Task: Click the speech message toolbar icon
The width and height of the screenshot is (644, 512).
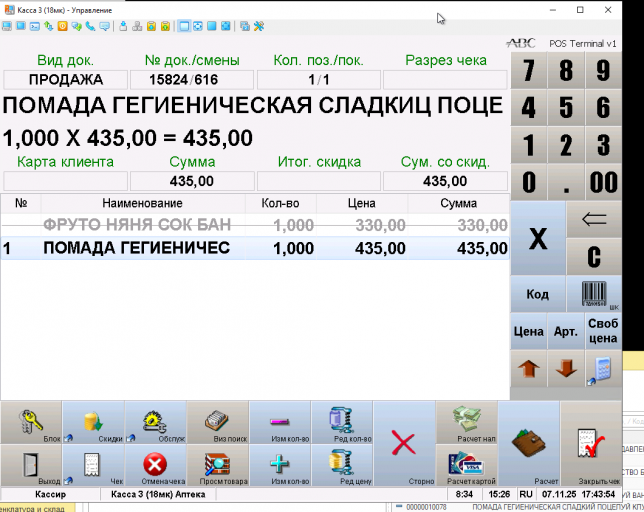Action: click(x=105, y=26)
